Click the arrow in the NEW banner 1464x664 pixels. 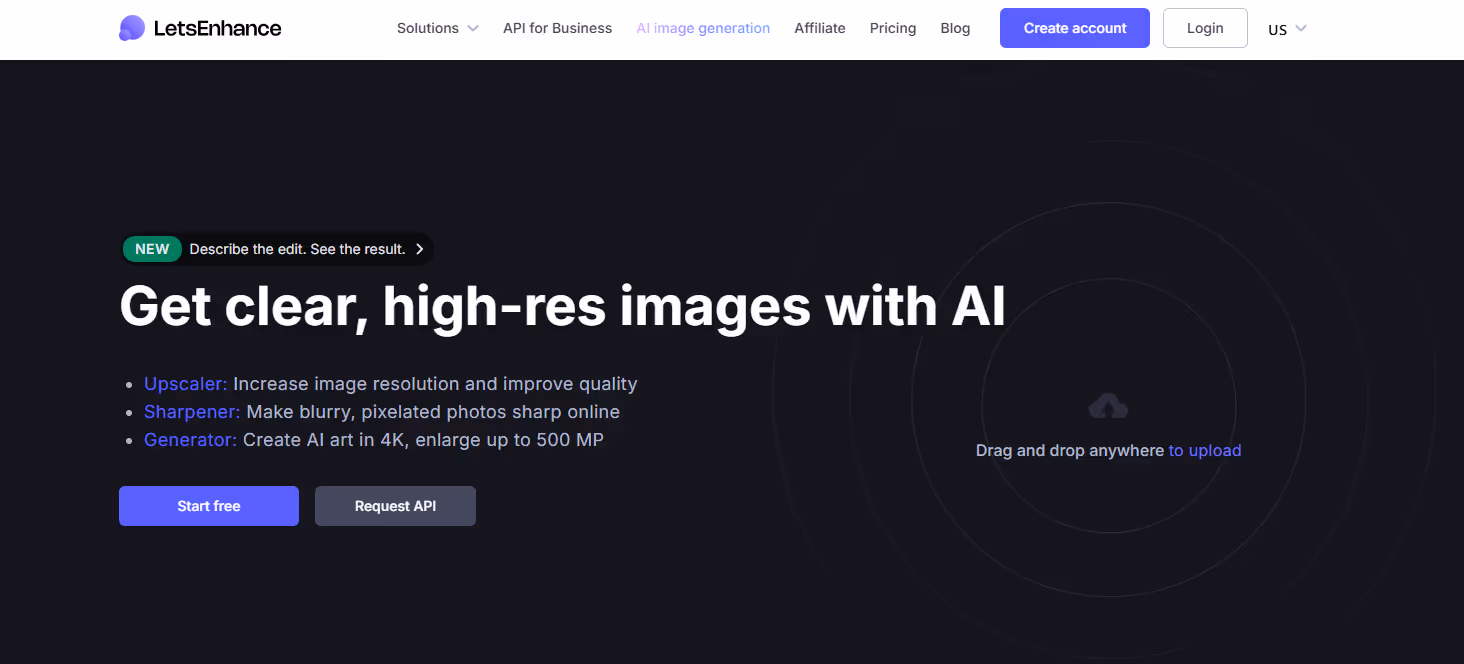click(x=419, y=249)
